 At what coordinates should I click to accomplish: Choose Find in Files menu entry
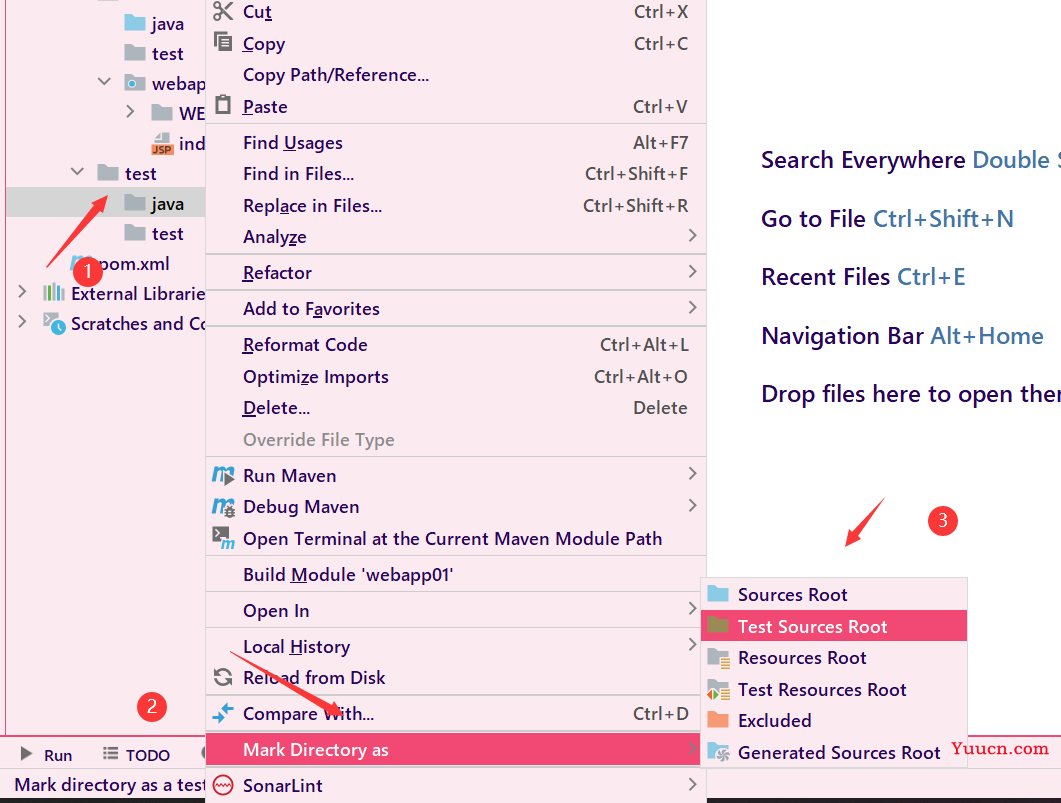point(455,174)
